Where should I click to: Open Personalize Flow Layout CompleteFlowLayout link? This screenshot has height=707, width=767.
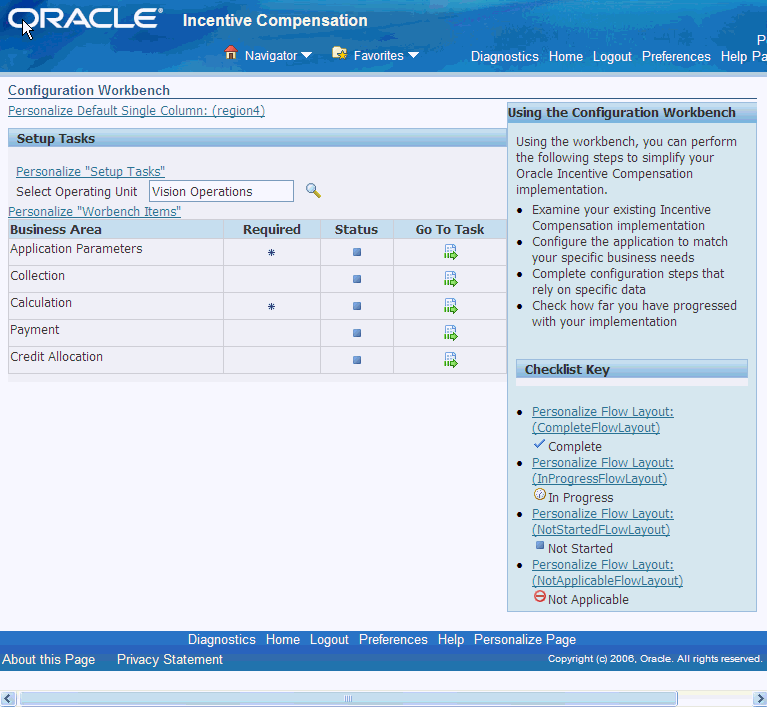(x=603, y=420)
